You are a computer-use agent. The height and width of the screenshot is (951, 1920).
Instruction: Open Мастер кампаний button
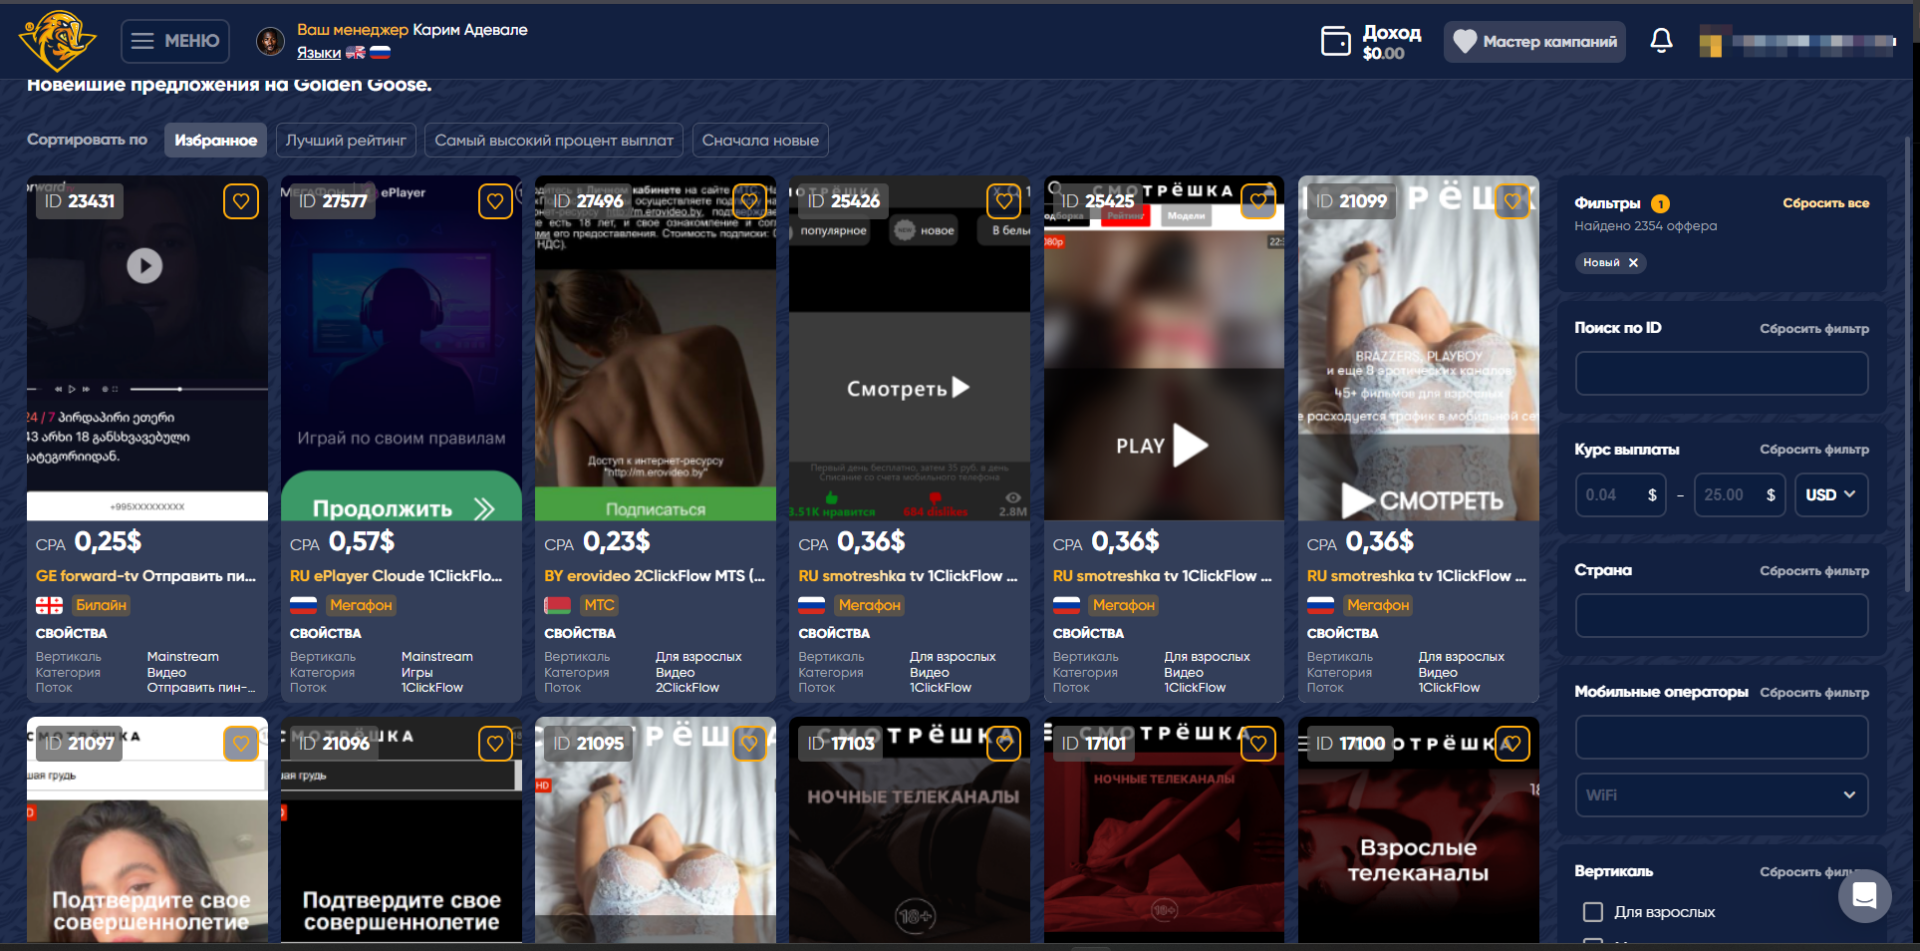(1534, 41)
